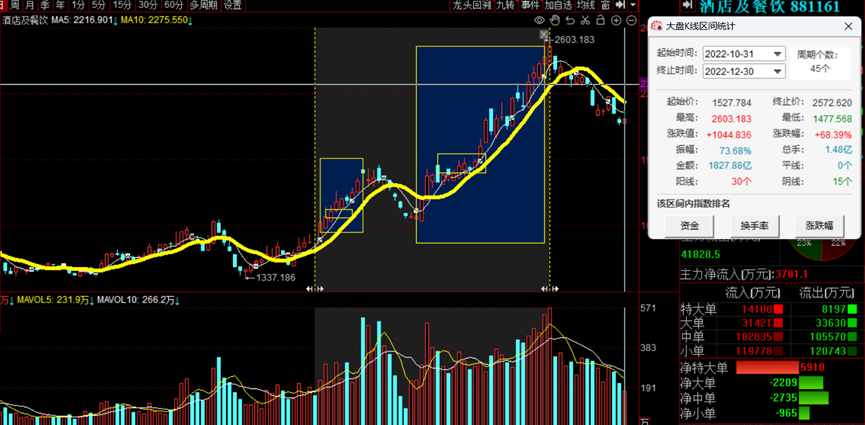The image size is (865, 425).
Task: Click the left range-selection handle marker
Action: coord(315,289)
